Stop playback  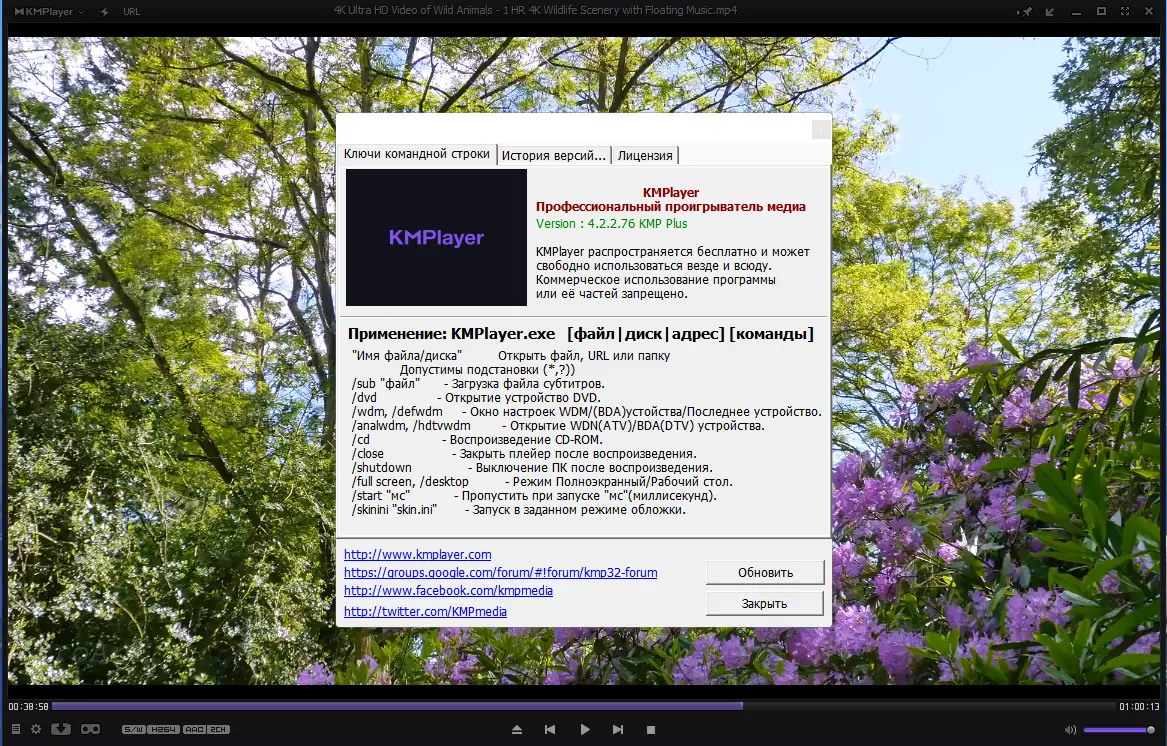click(x=650, y=730)
